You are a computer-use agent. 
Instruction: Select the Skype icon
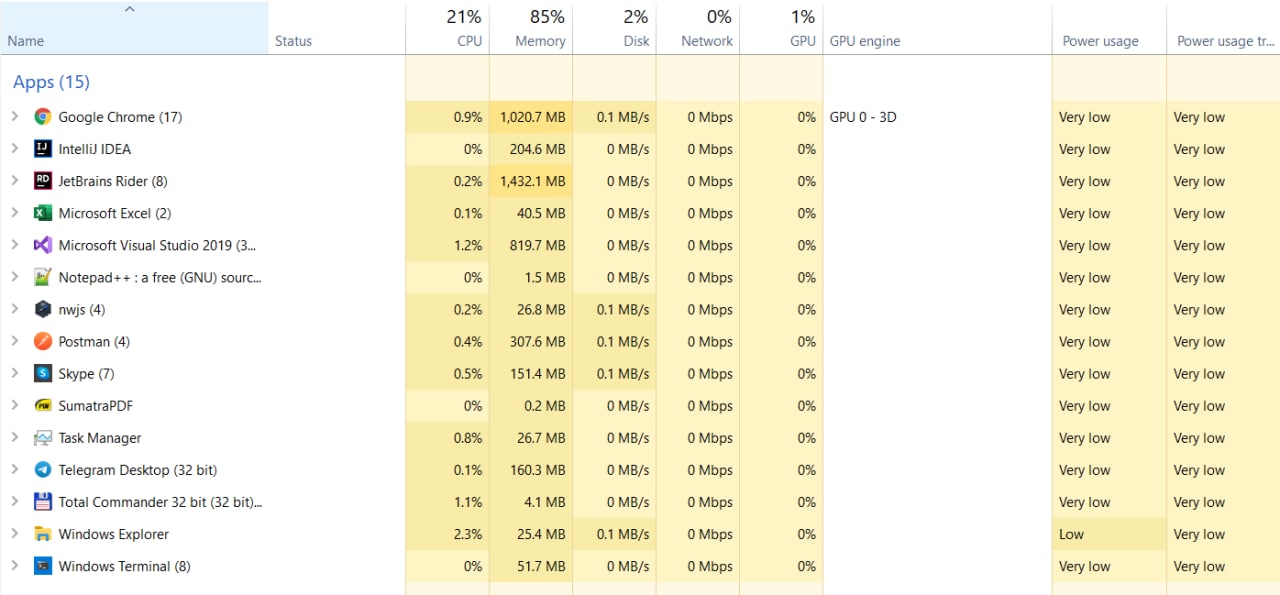click(x=42, y=373)
